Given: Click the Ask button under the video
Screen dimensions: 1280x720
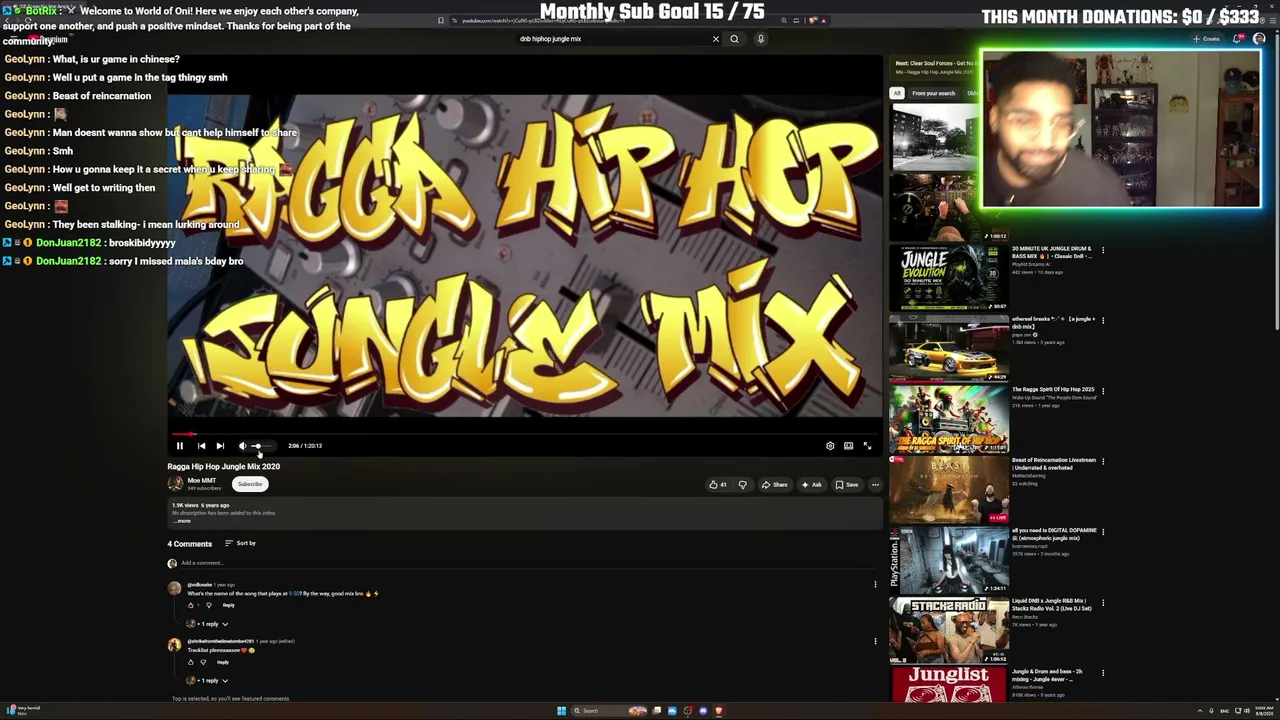Looking at the screenshot, I should (811, 485).
